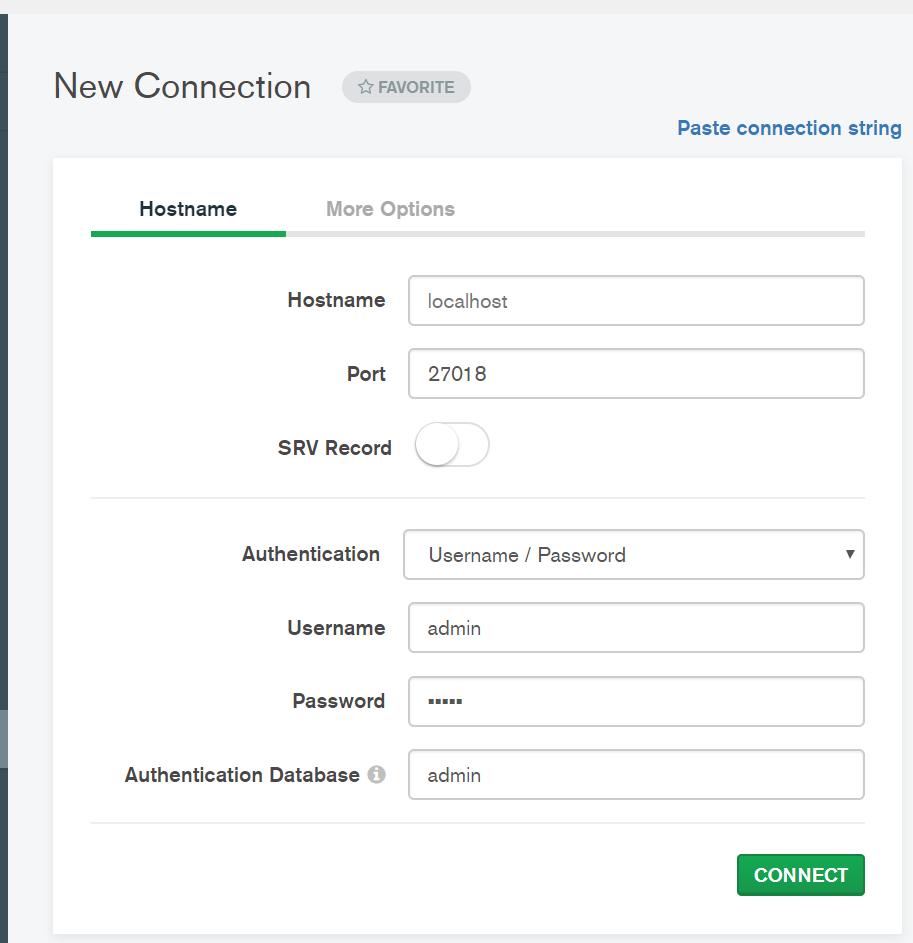Screen dimensions: 913x943
Task: Focus the Hostname field showing localhost
Action: [636, 301]
